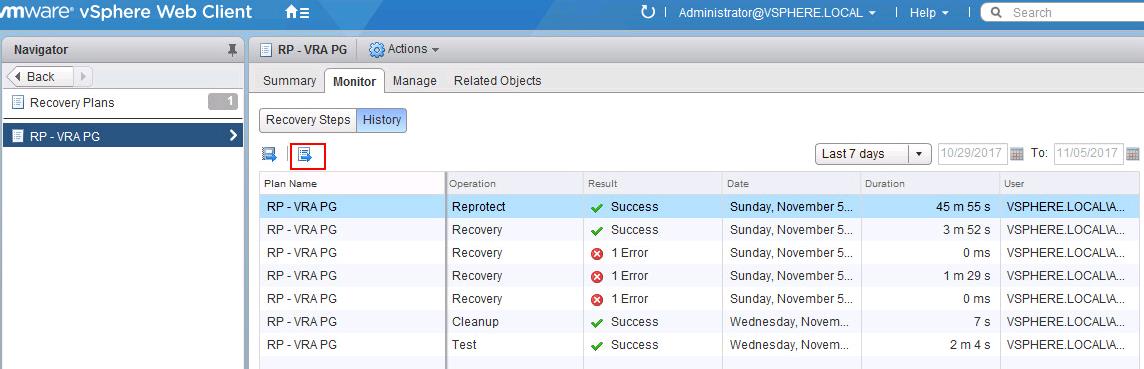The height and width of the screenshot is (369, 1144).
Task: Click the search magnifier icon
Action: (997, 12)
